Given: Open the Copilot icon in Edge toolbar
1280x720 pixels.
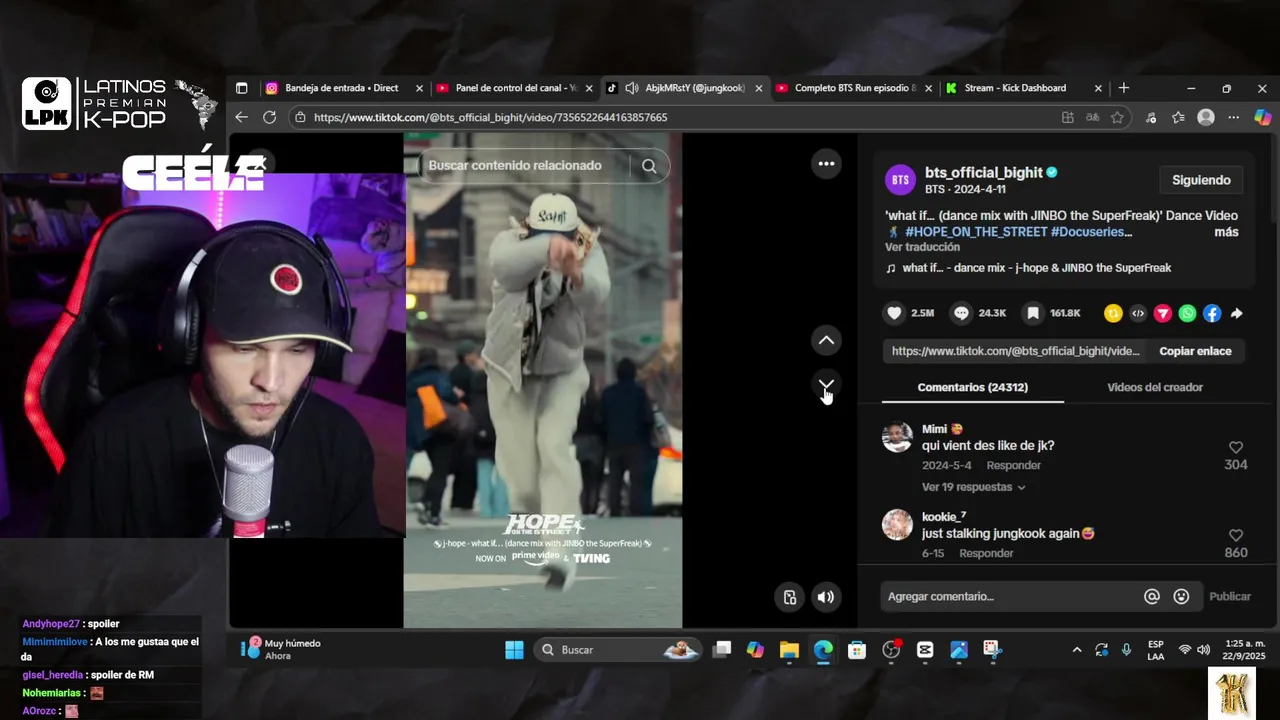Looking at the screenshot, I should point(1263,117).
